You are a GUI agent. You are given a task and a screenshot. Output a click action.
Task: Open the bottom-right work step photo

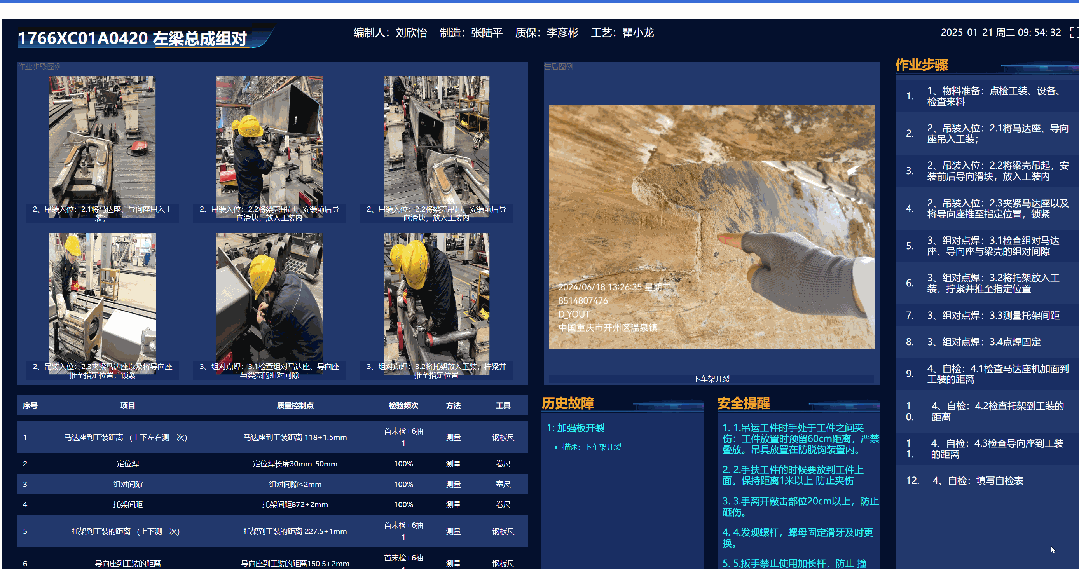tap(436, 297)
